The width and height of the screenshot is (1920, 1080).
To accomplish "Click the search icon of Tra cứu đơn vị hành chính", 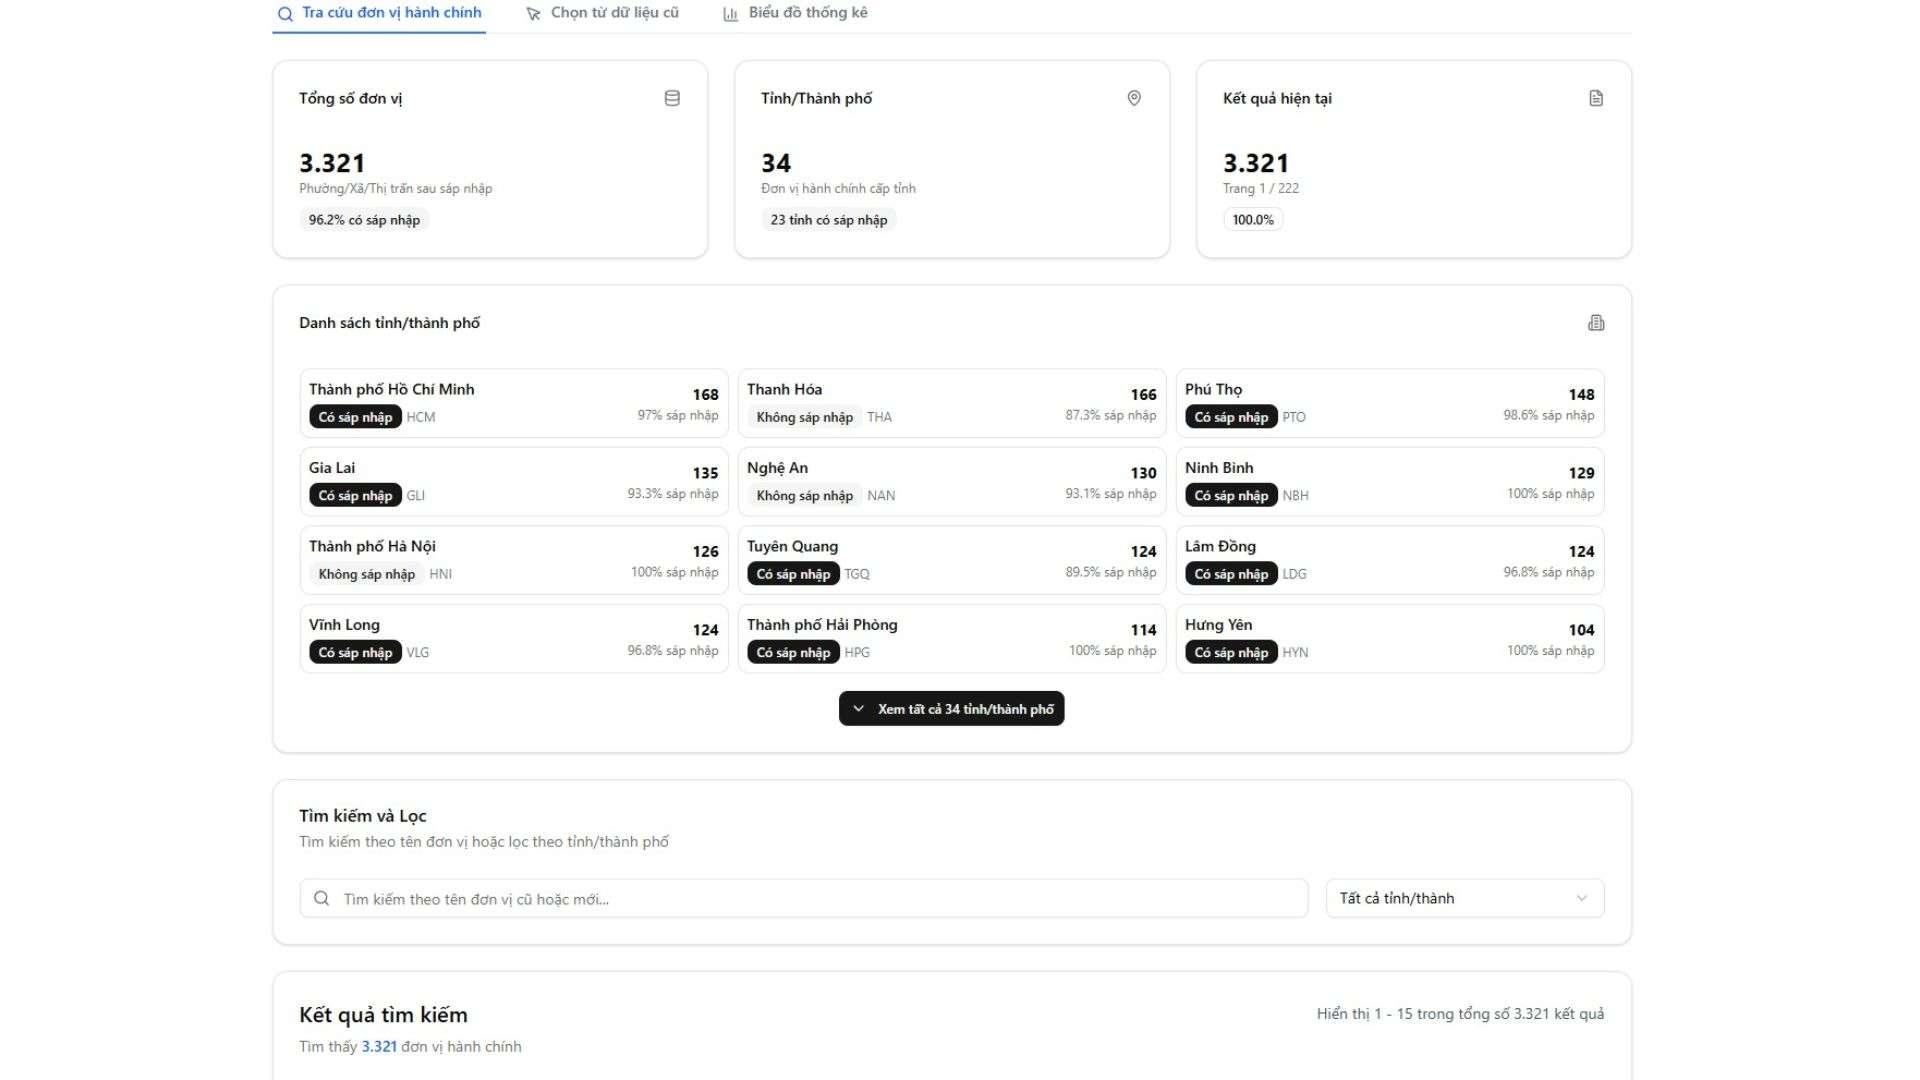I will coord(286,14).
